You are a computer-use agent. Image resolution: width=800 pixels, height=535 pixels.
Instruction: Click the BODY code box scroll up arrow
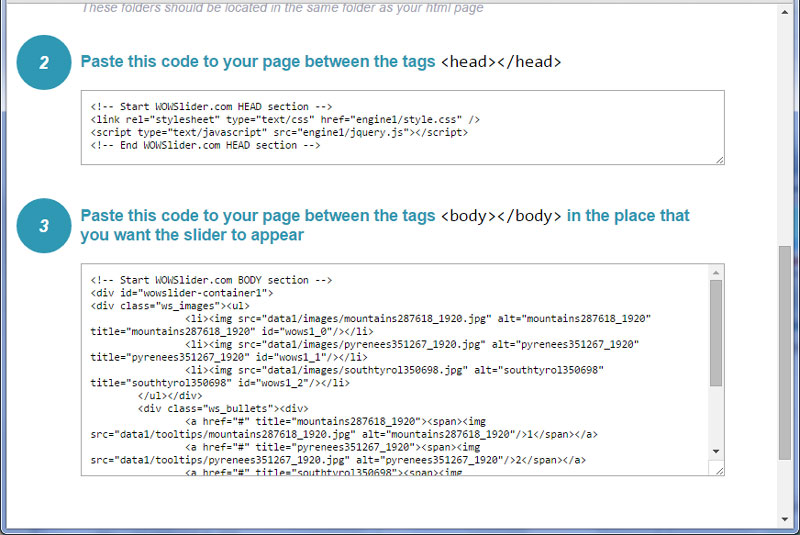pyautogui.click(x=716, y=273)
